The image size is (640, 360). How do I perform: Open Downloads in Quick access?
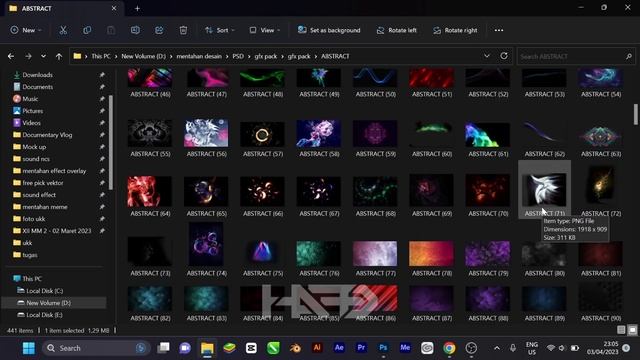tap(38, 75)
